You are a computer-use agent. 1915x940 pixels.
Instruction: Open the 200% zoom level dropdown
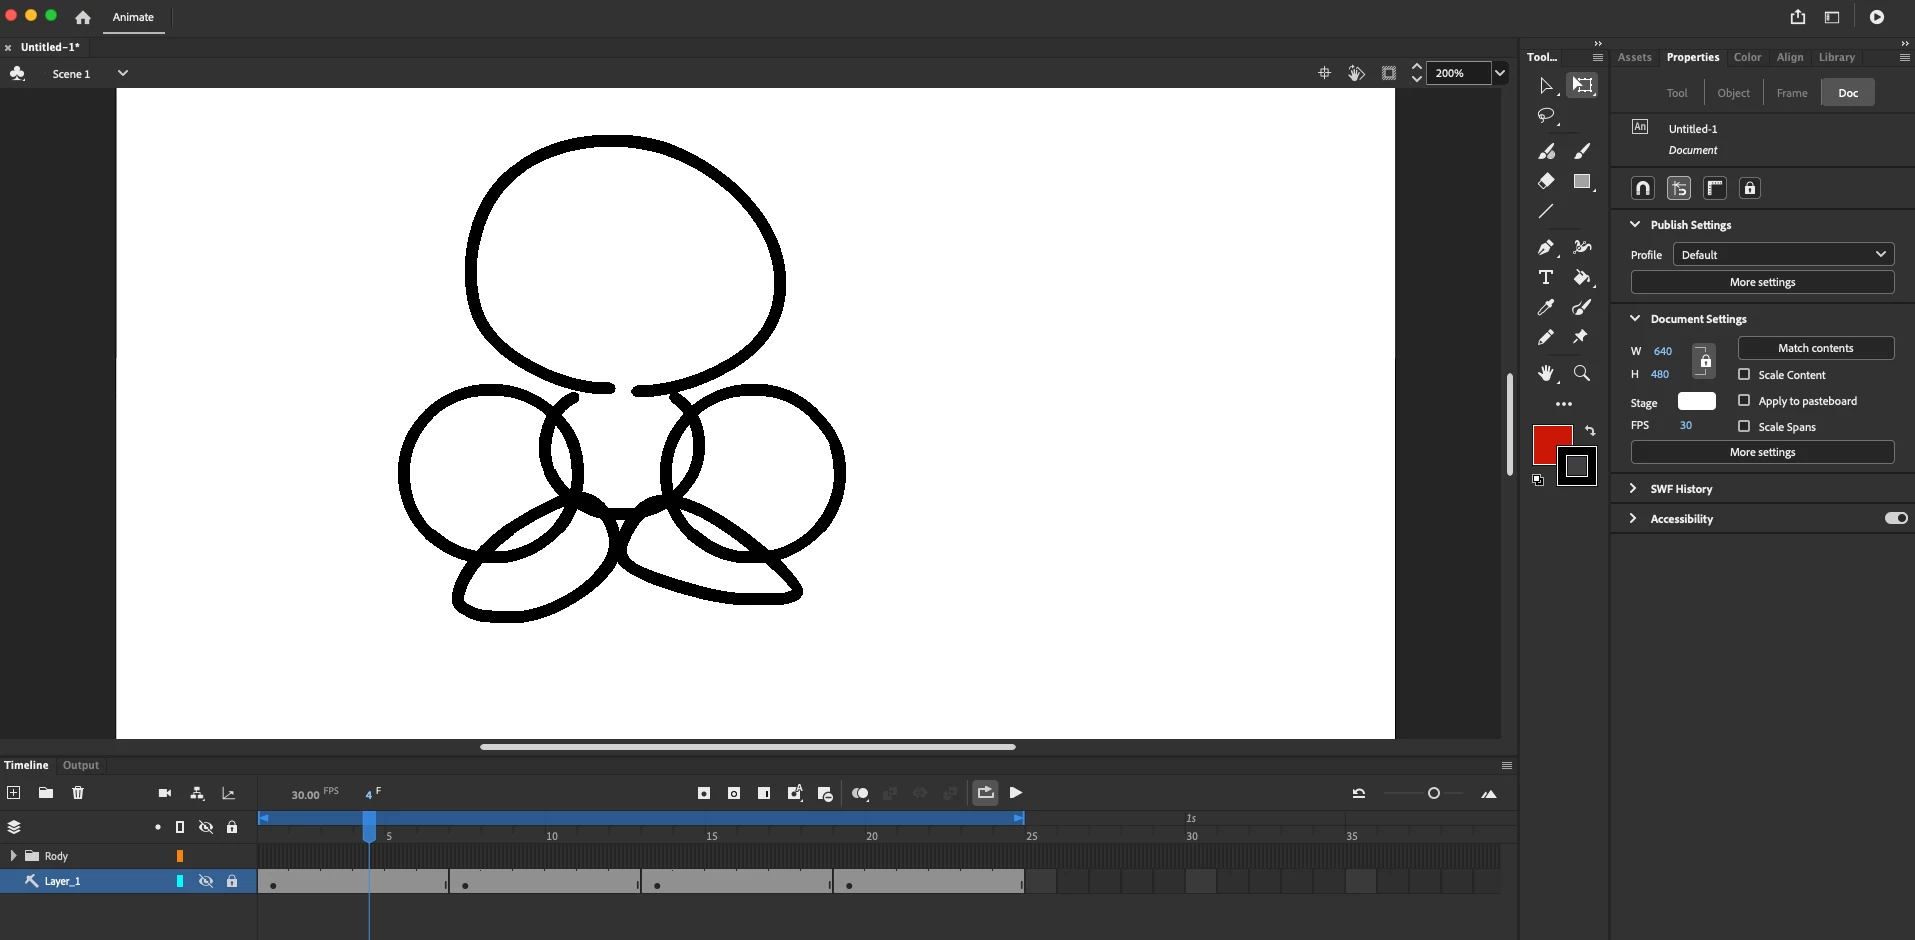point(1499,73)
